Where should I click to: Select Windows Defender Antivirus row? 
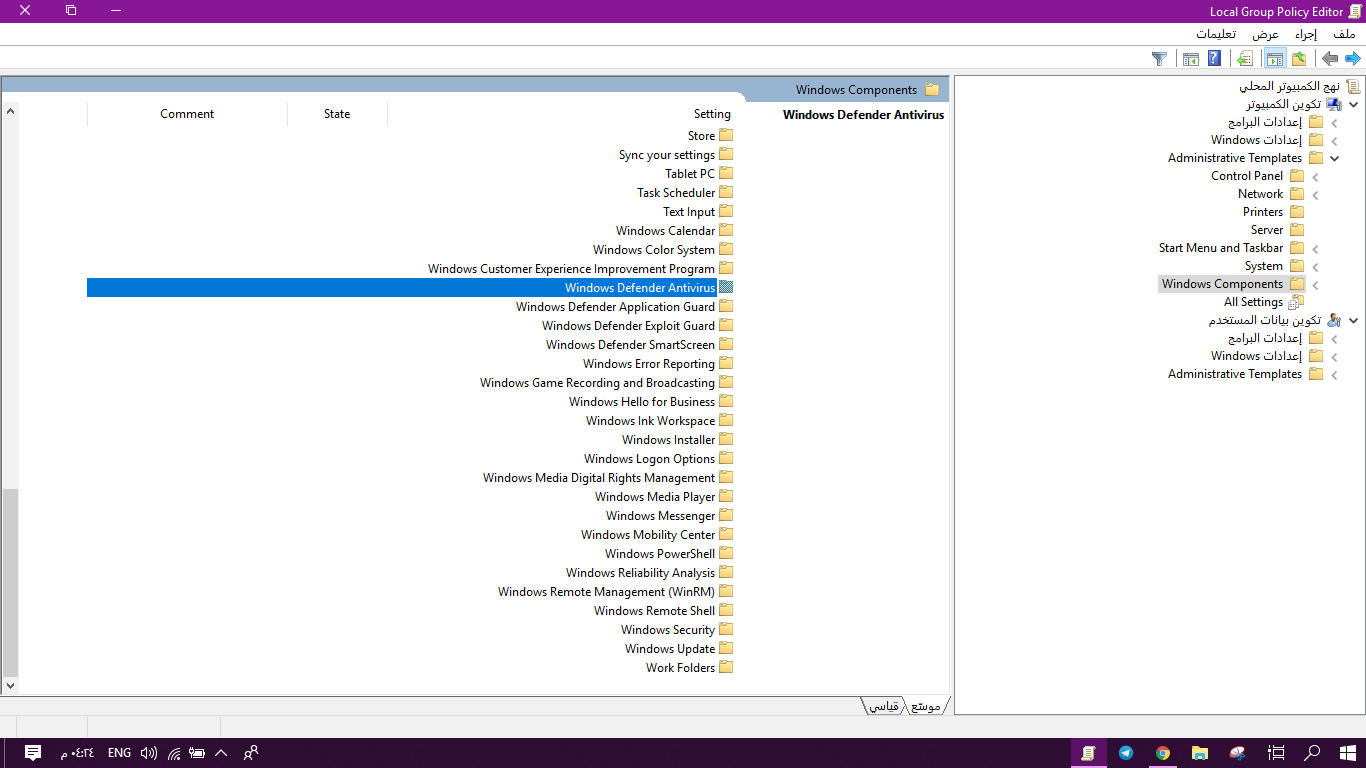pos(410,287)
